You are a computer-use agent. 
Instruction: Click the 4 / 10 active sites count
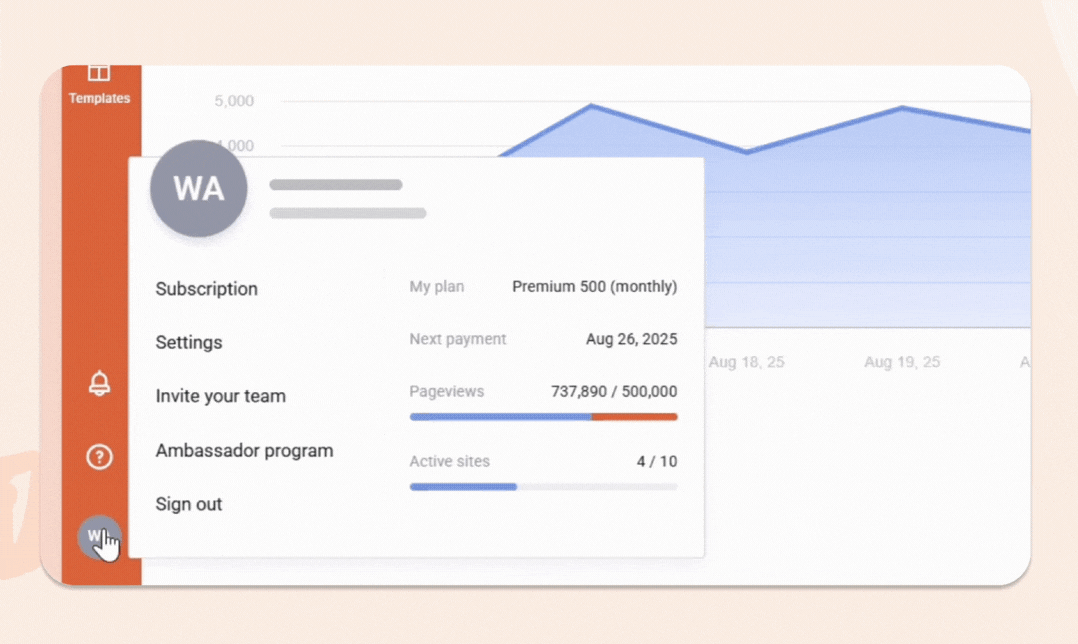coord(656,462)
